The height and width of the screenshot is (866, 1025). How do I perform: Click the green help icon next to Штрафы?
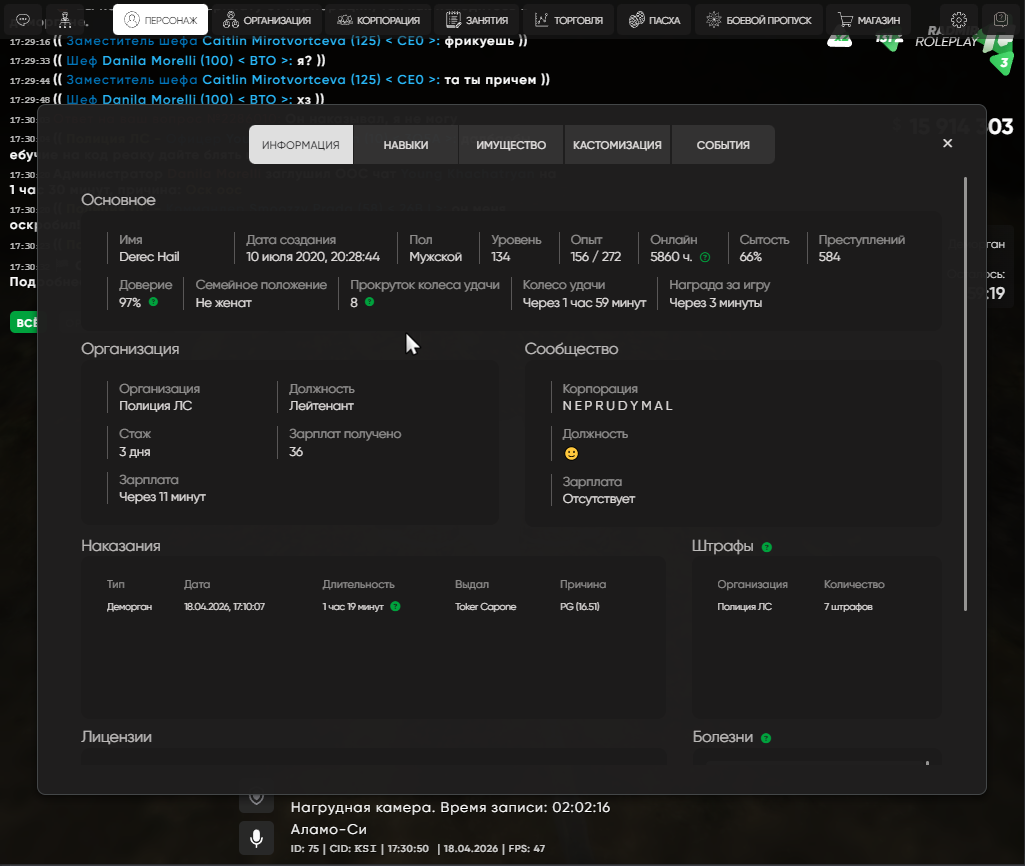pos(767,547)
